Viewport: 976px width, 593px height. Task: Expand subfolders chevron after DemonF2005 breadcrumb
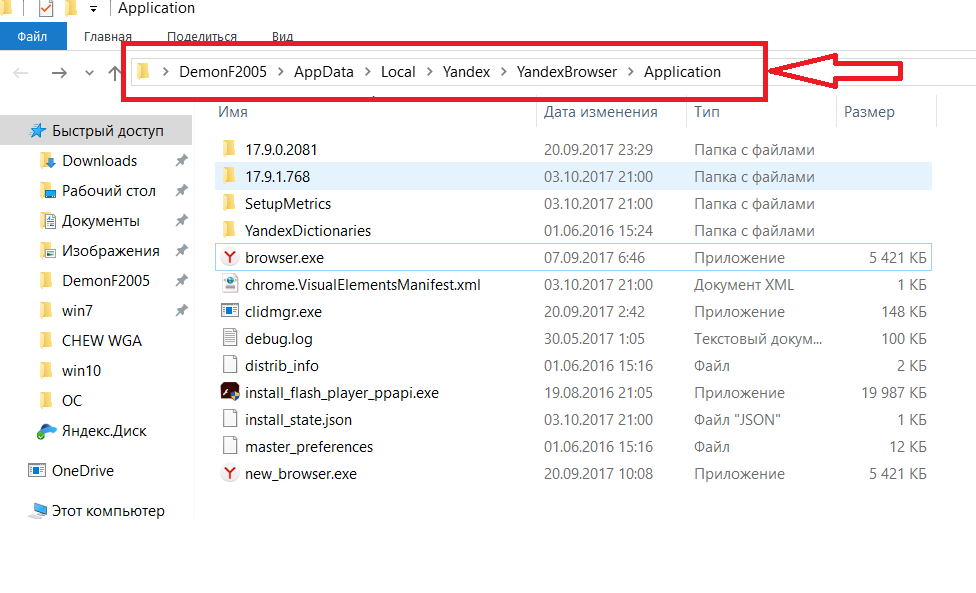281,72
